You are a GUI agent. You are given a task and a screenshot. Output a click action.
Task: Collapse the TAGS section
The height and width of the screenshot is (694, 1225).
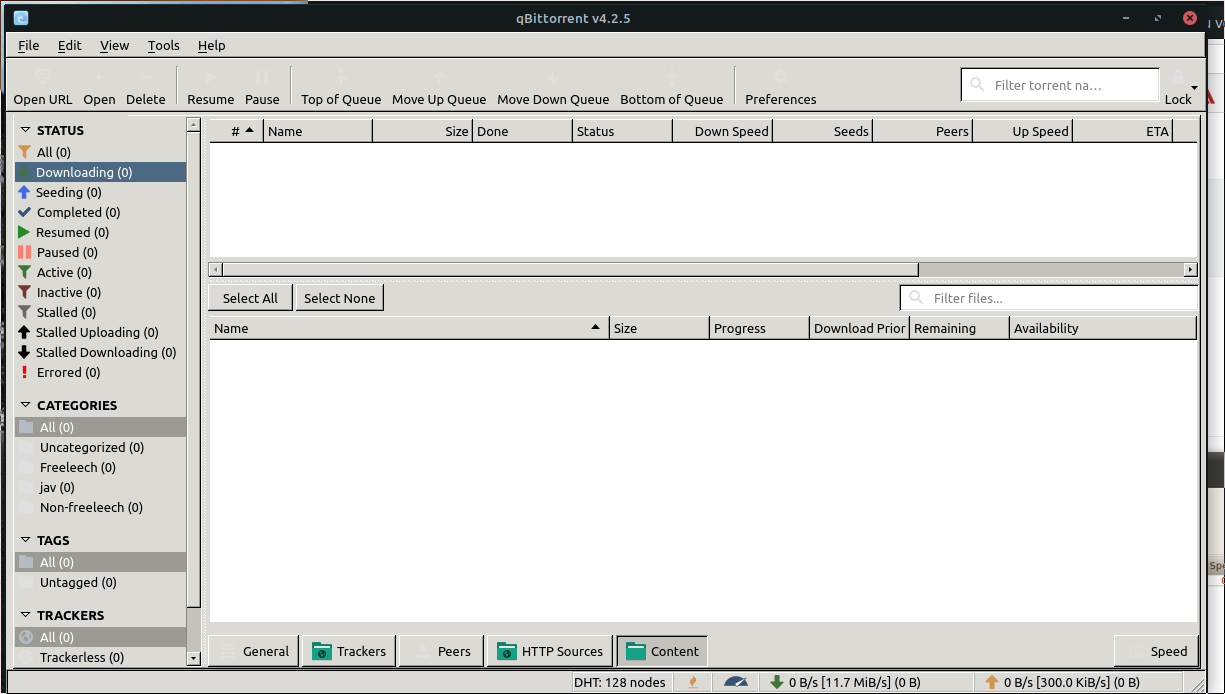click(x=25, y=540)
